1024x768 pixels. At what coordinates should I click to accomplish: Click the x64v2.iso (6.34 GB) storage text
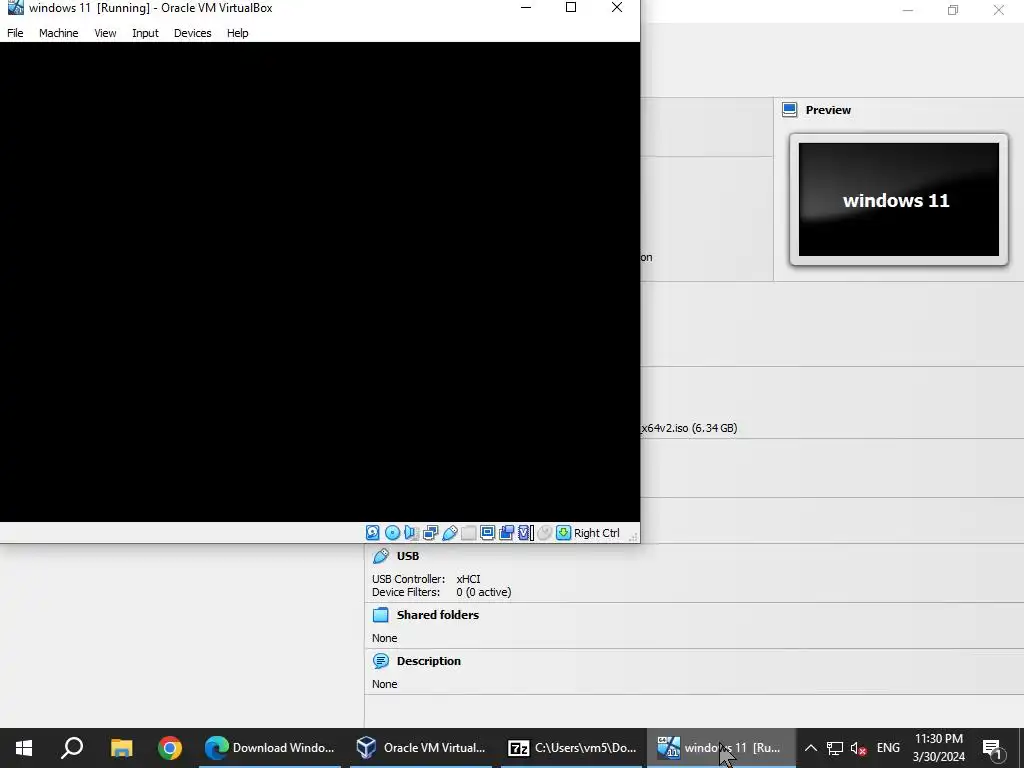coord(689,428)
